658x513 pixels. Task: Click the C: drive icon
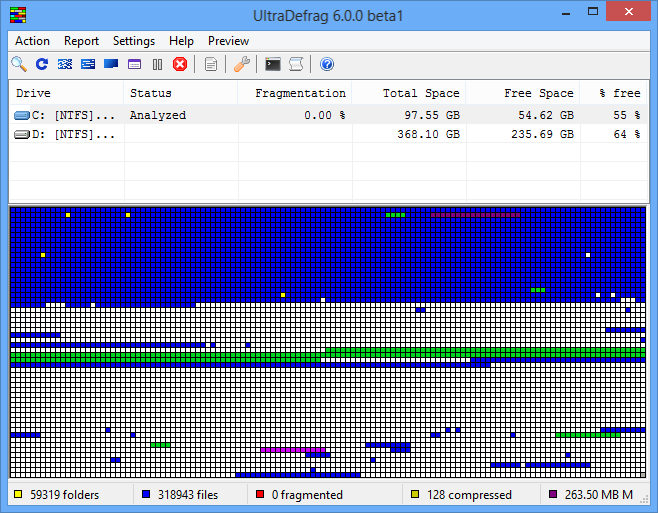pyautogui.click(x=22, y=115)
